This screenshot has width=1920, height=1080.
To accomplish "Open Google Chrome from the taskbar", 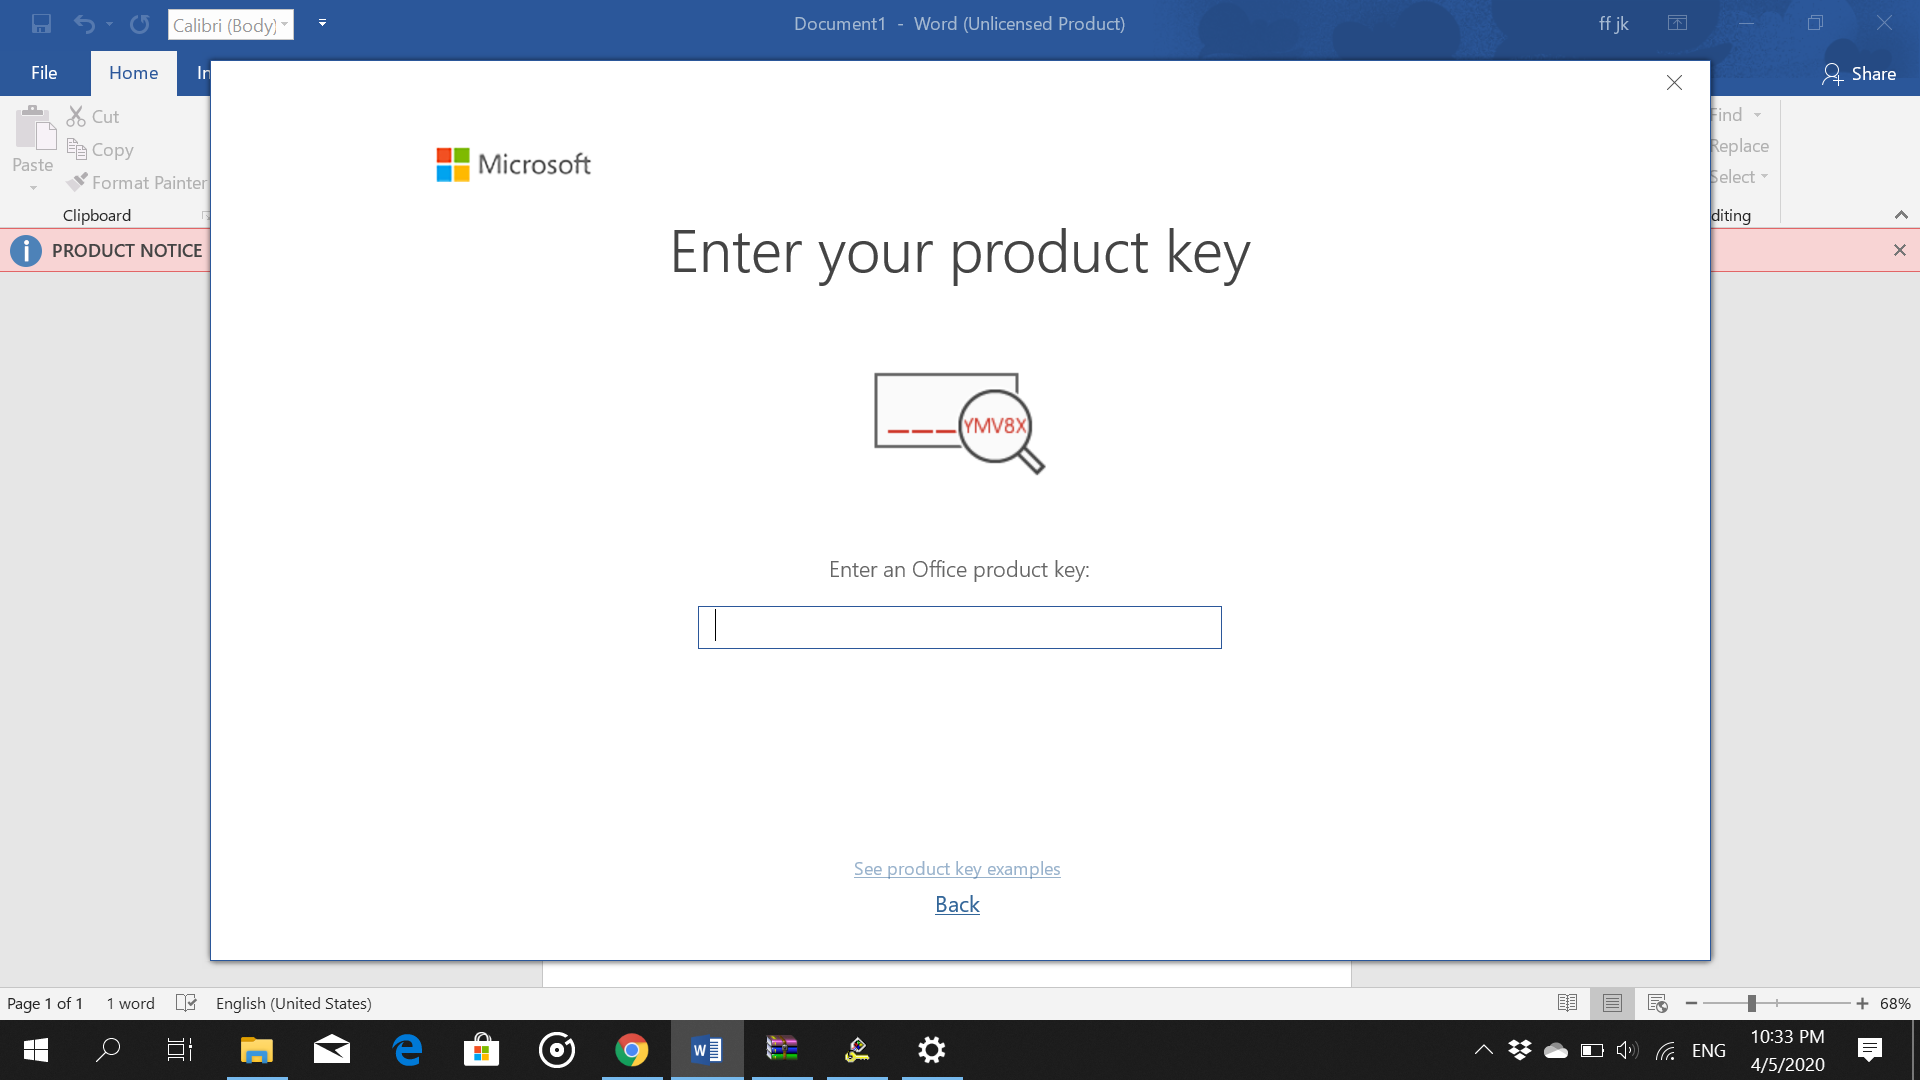I will pyautogui.click(x=632, y=1050).
